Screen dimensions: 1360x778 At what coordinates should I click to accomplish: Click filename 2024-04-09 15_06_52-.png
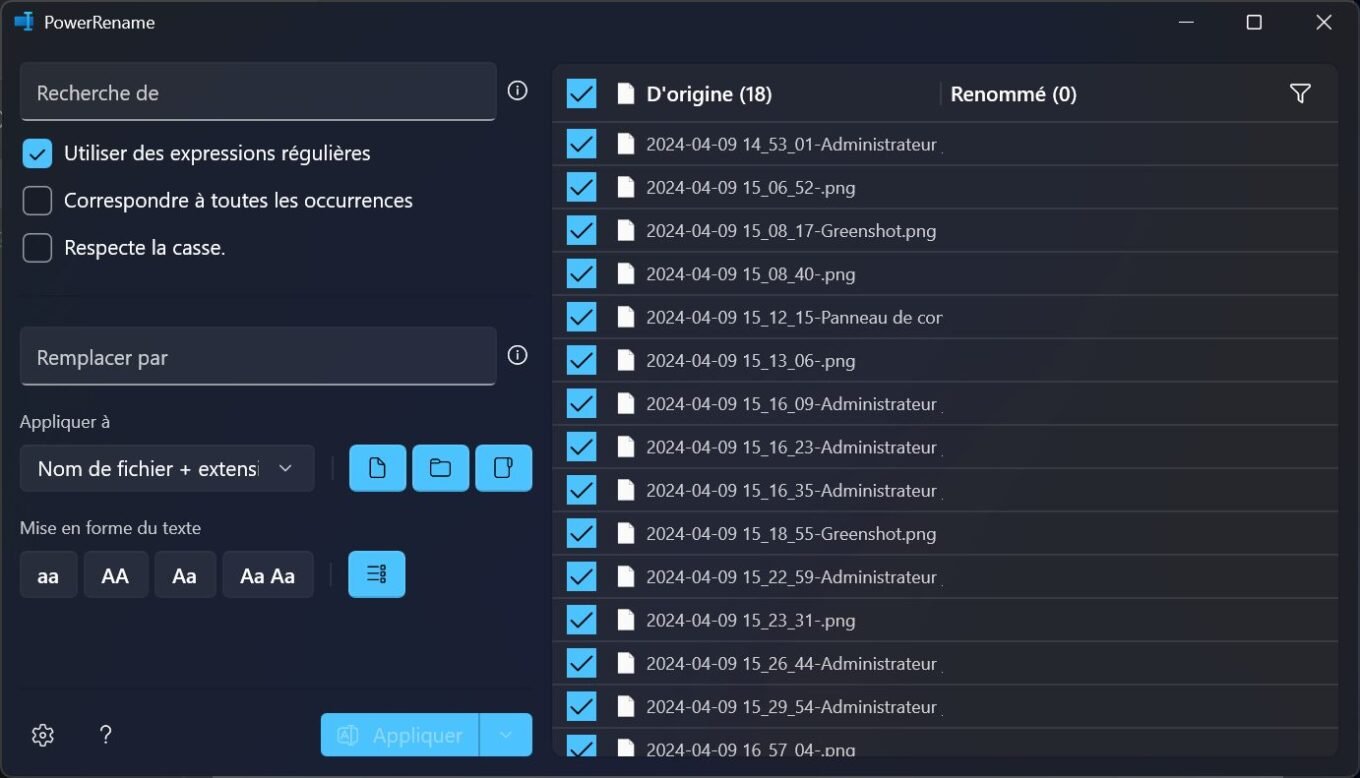click(x=751, y=188)
